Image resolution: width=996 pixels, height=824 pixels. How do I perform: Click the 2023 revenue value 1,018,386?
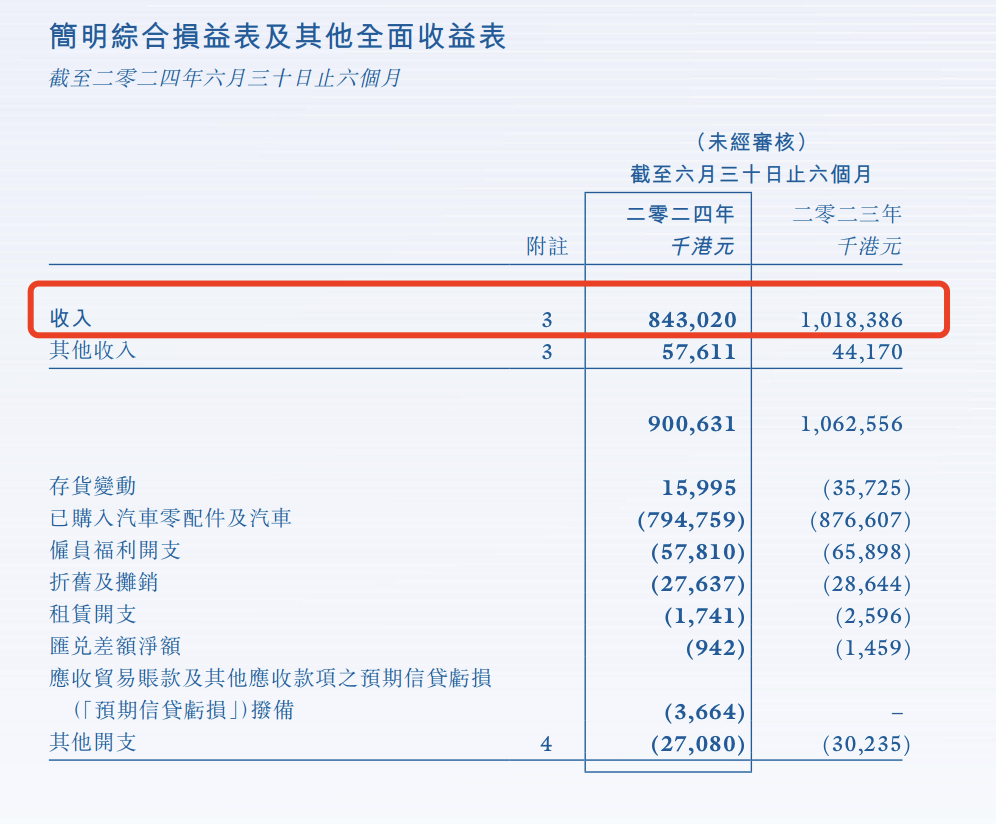[x=851, y=320]
